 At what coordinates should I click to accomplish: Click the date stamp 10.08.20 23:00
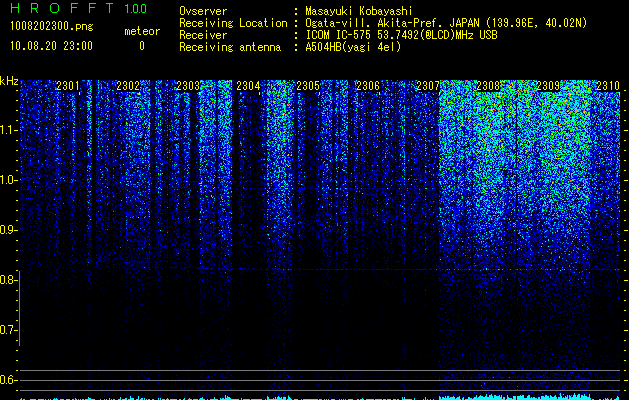51,46
